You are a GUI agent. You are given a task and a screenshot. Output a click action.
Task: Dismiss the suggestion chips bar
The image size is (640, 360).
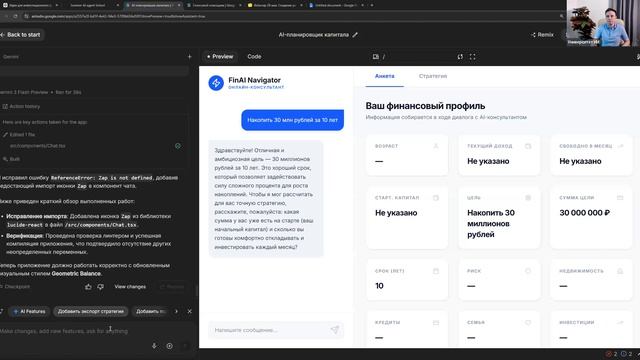(189, 311)
